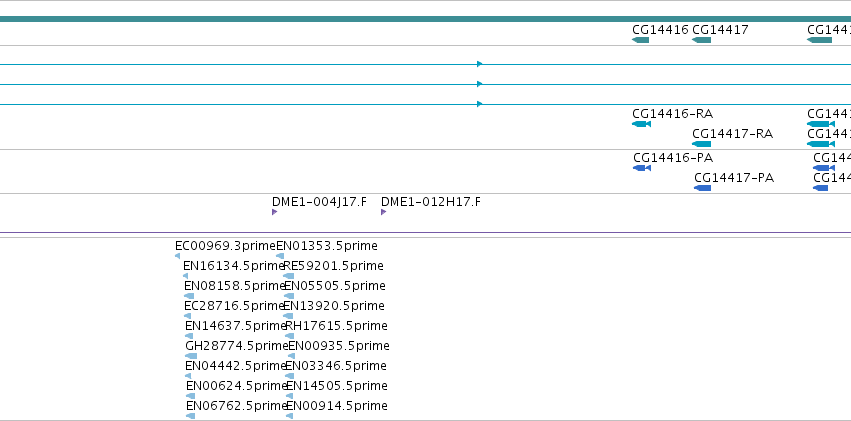Click the CG14416-PA protein glyph
Viewport: 851px width, 421px height.
[x=642, y=168]
